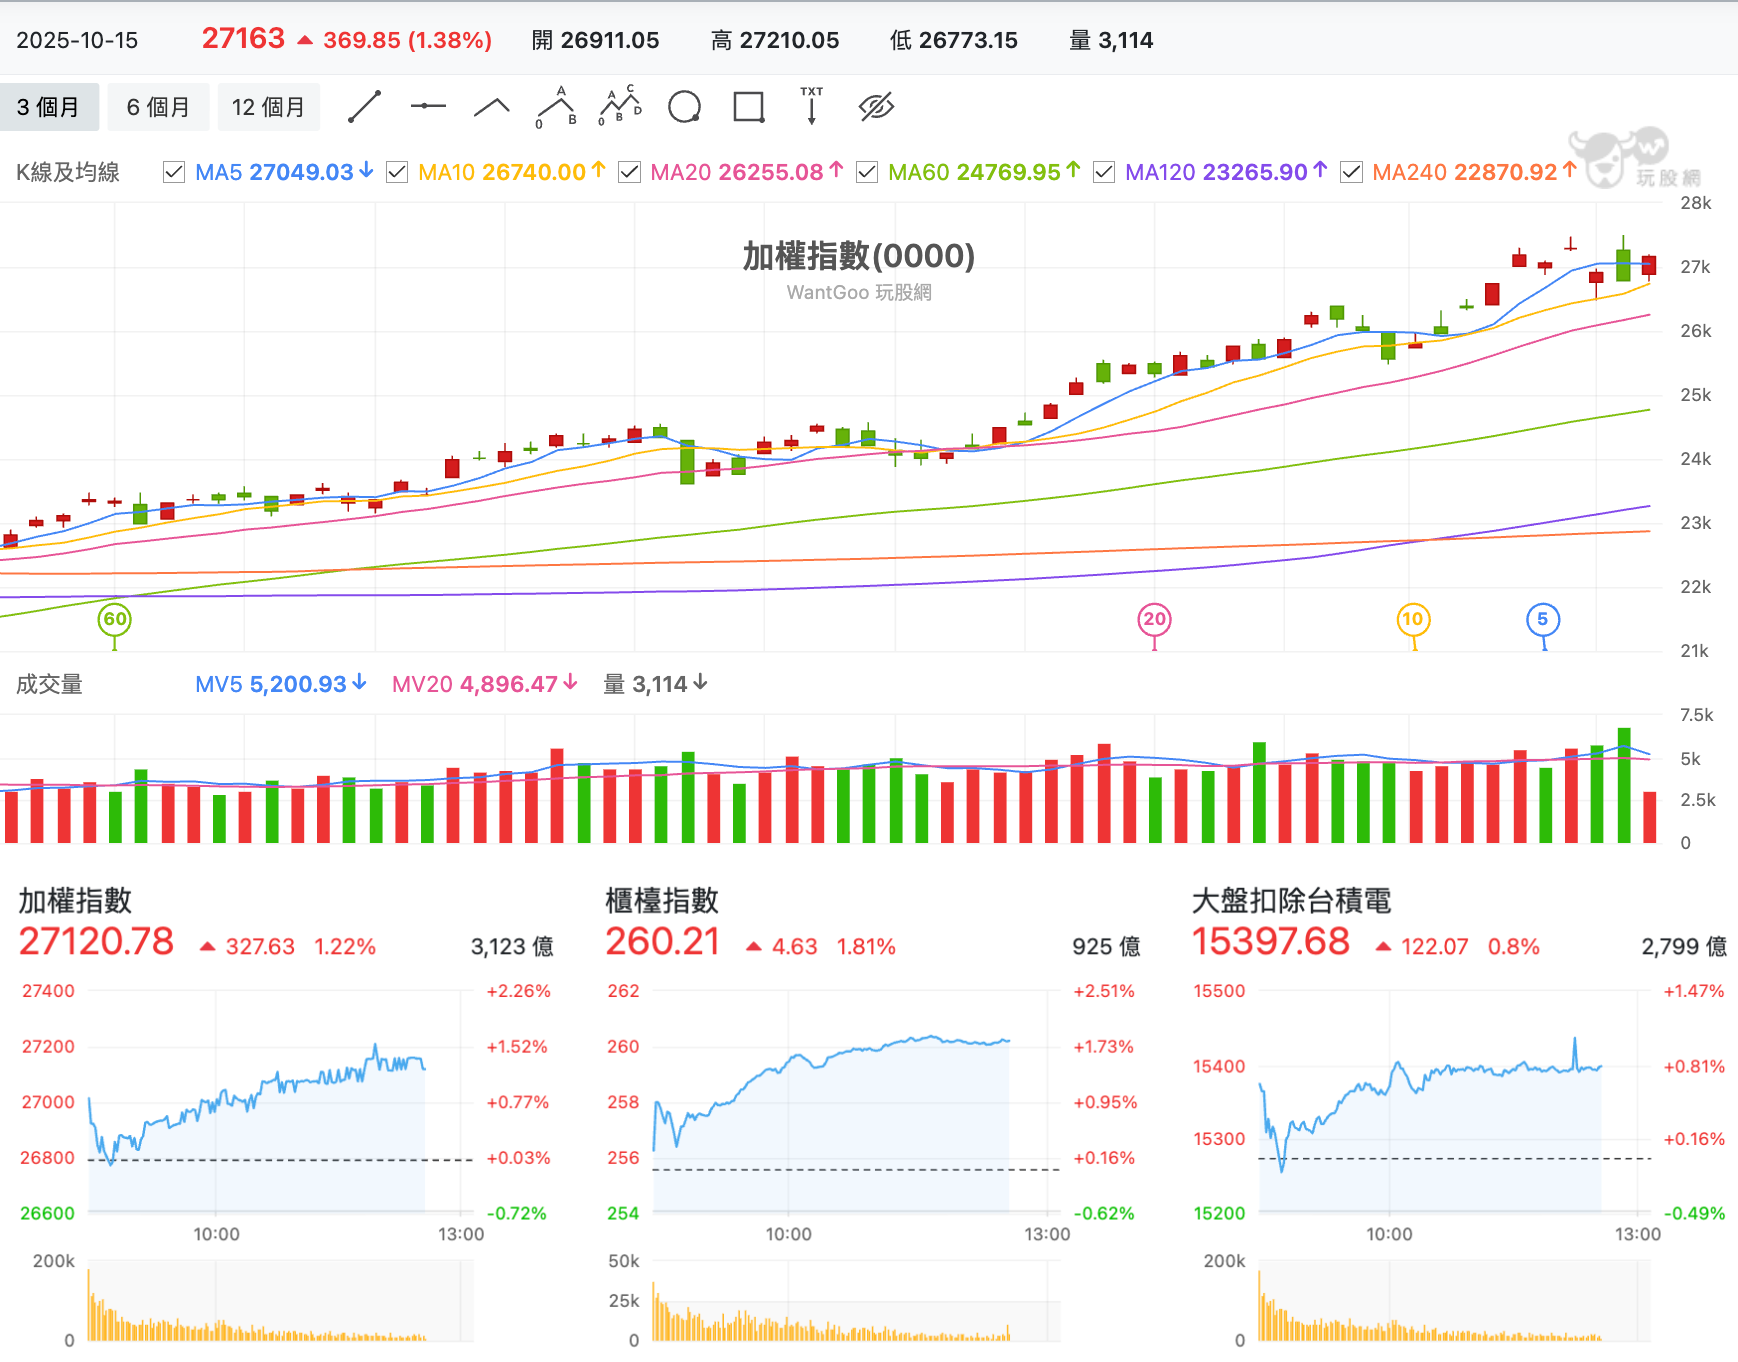
Task: Open the 大盤扣除台積電 heading
Action: point(1291,901)
